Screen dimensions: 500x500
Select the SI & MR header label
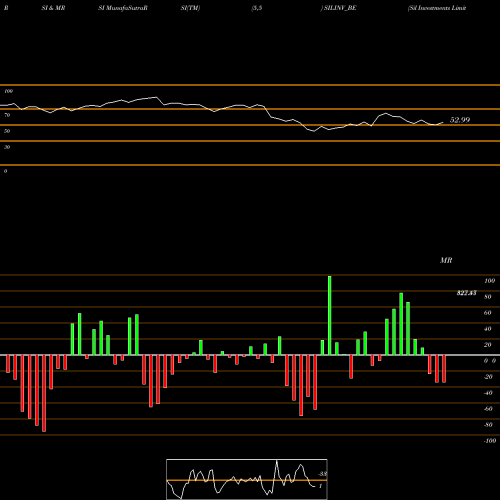coord(53,8)
